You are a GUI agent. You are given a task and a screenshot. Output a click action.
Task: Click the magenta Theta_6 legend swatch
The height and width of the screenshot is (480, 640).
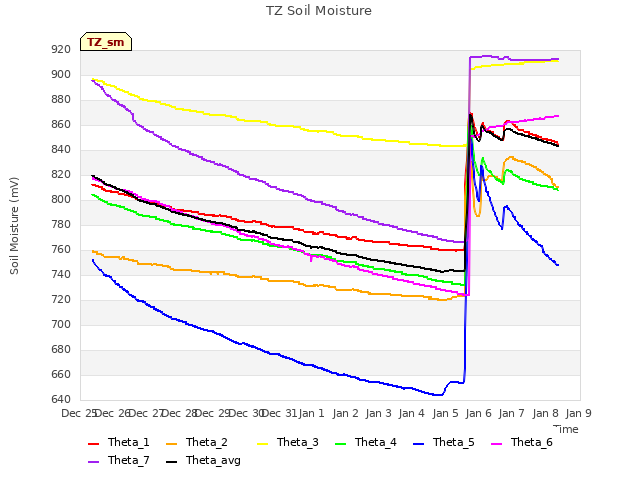pos(497,444)
